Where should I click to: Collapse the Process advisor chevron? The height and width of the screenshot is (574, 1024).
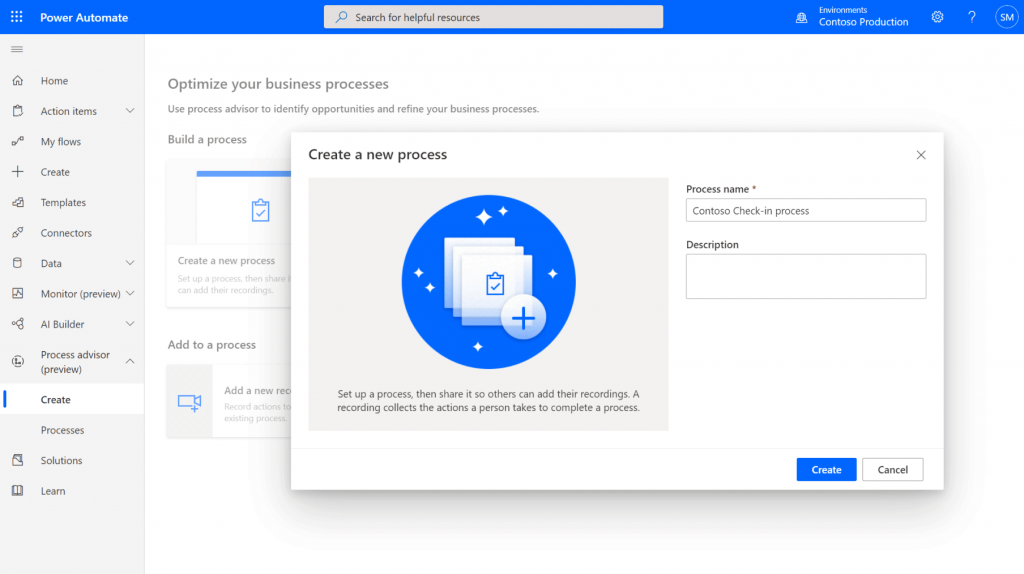[130, 361]
